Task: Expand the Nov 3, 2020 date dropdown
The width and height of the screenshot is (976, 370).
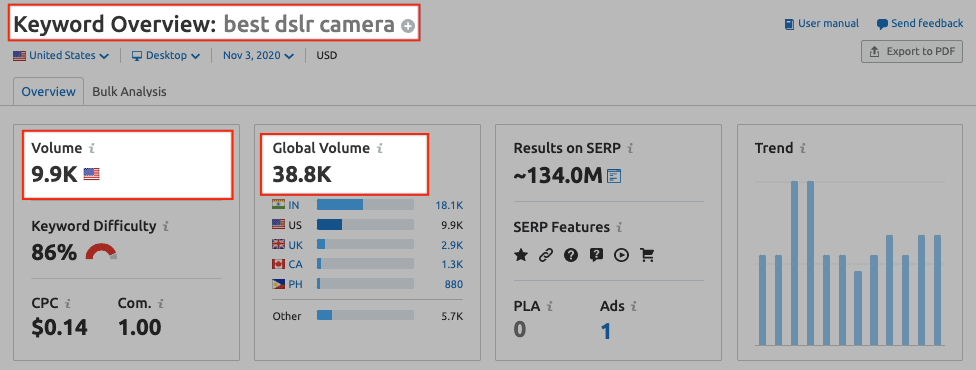Action: coord(258,55)
